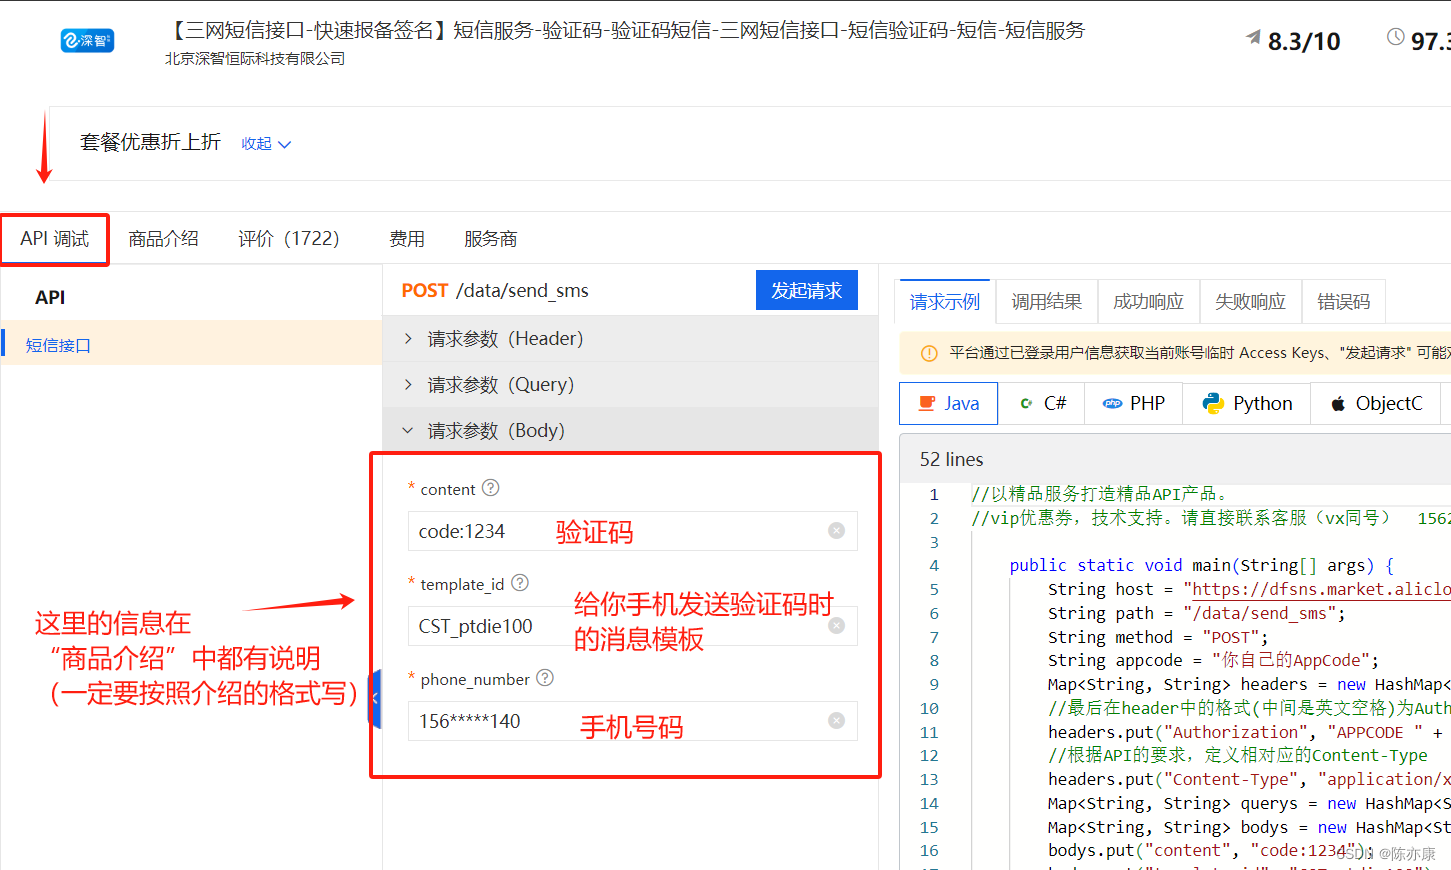Click code line 4 public static void main
The height and width of the screenshot is (870, 1451).
pos(1202,565)
